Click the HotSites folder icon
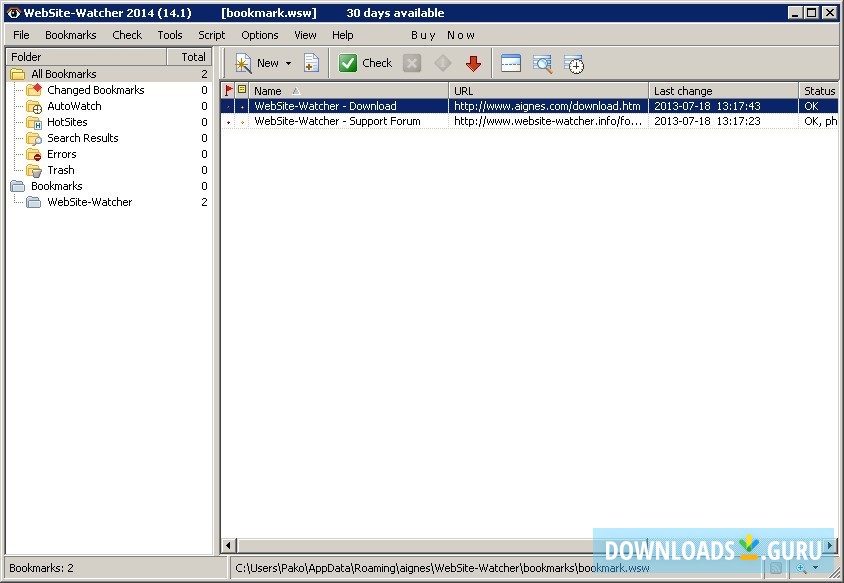This screenshot has width=844, height=583. tap(35, 122)
